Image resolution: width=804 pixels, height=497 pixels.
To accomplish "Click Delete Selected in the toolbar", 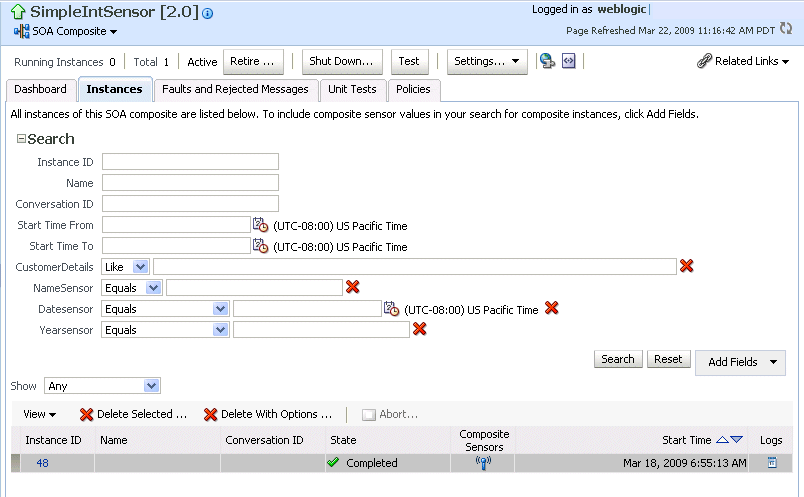I will (x=133, y=414).
